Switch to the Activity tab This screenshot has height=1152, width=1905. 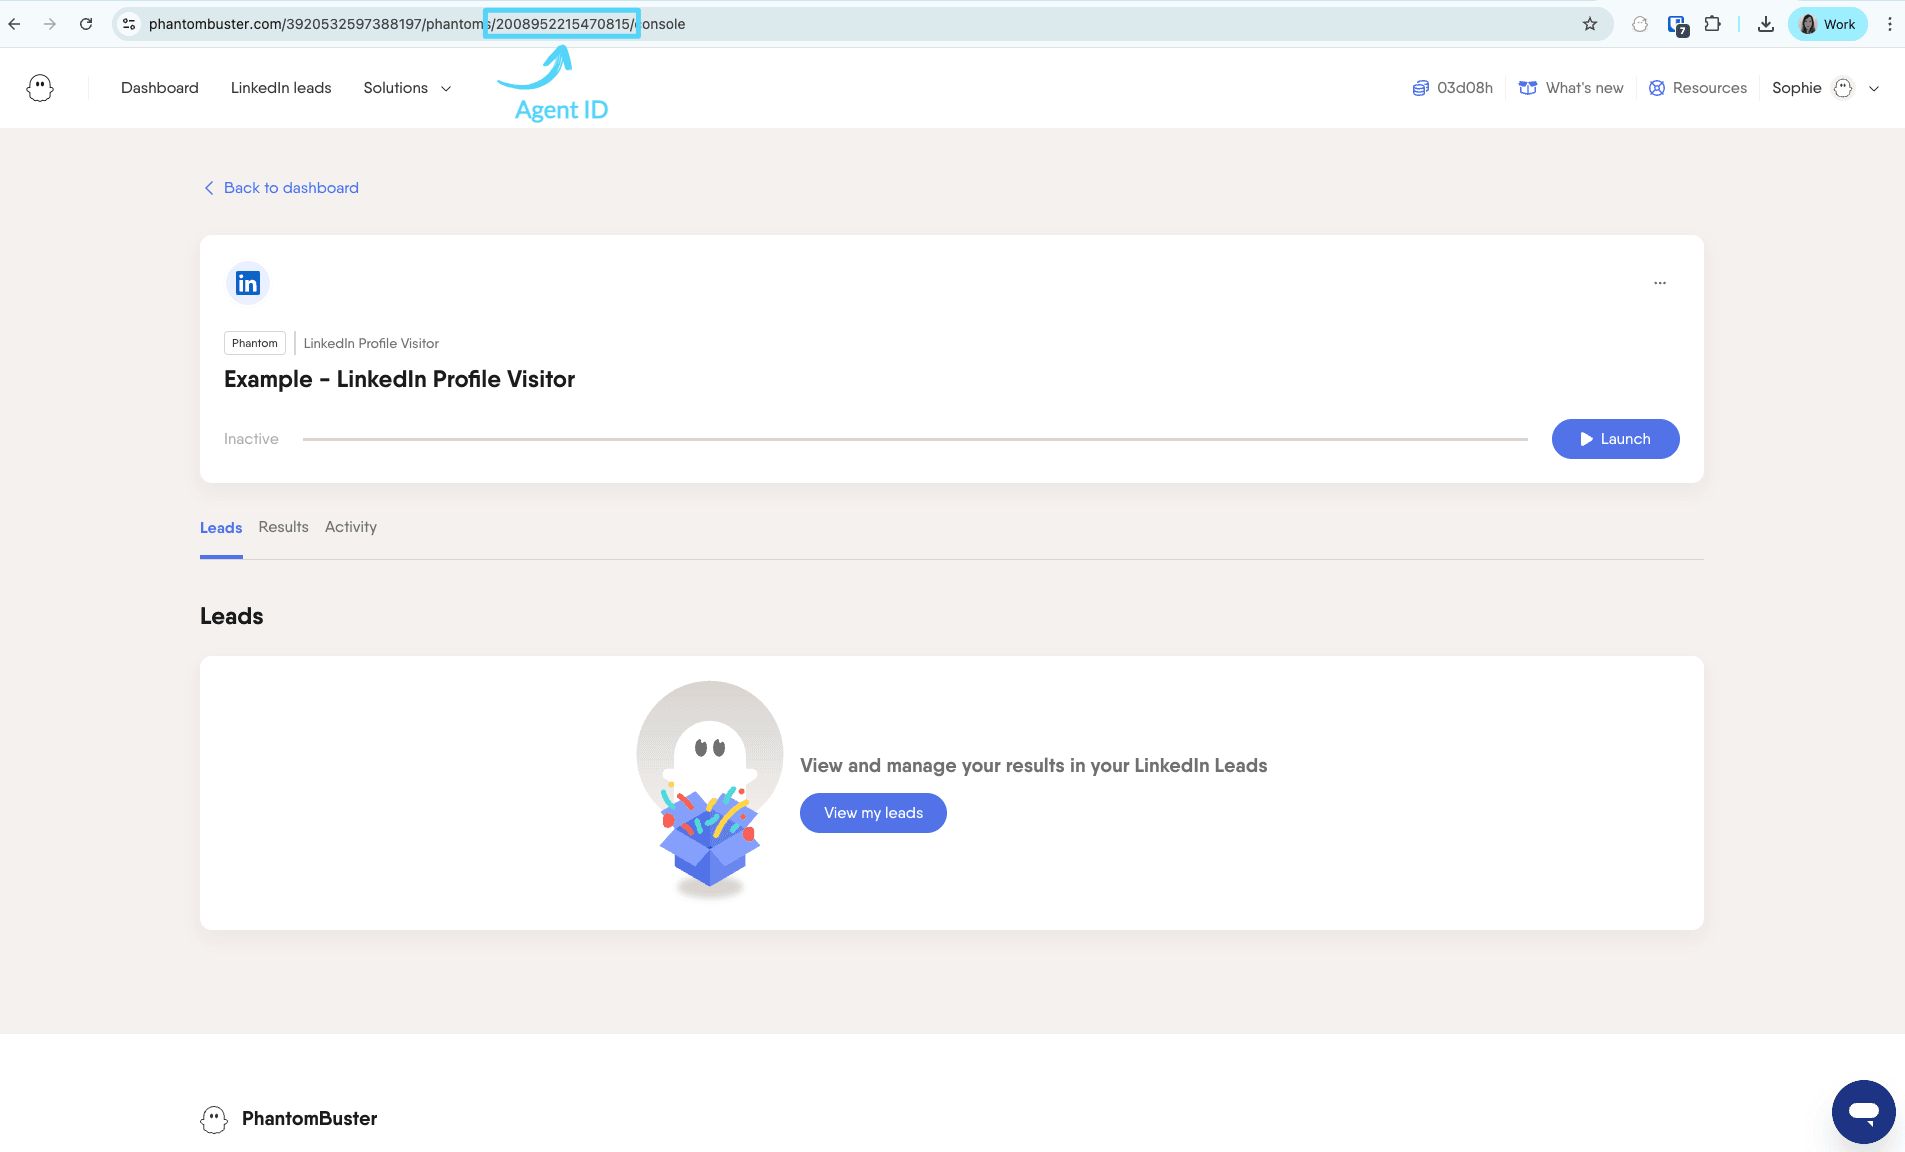351,527
